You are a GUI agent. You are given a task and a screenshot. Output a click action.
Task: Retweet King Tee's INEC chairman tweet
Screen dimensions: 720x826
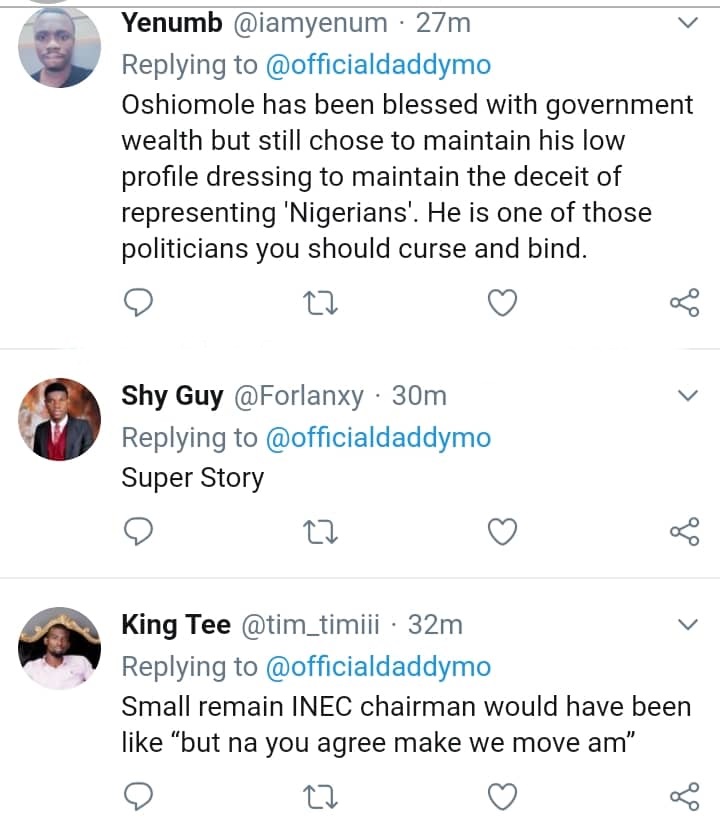322,795
